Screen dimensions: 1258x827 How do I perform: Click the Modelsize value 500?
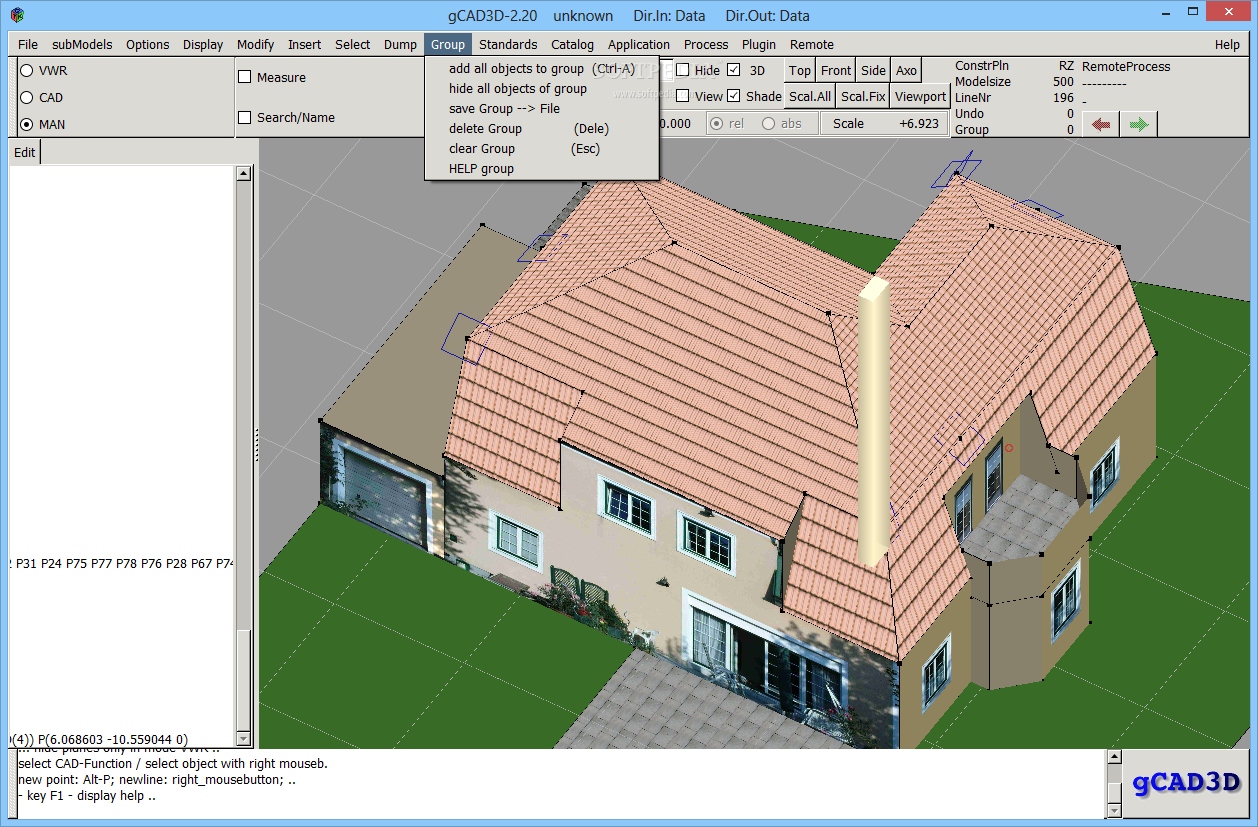pos(1063,82)
